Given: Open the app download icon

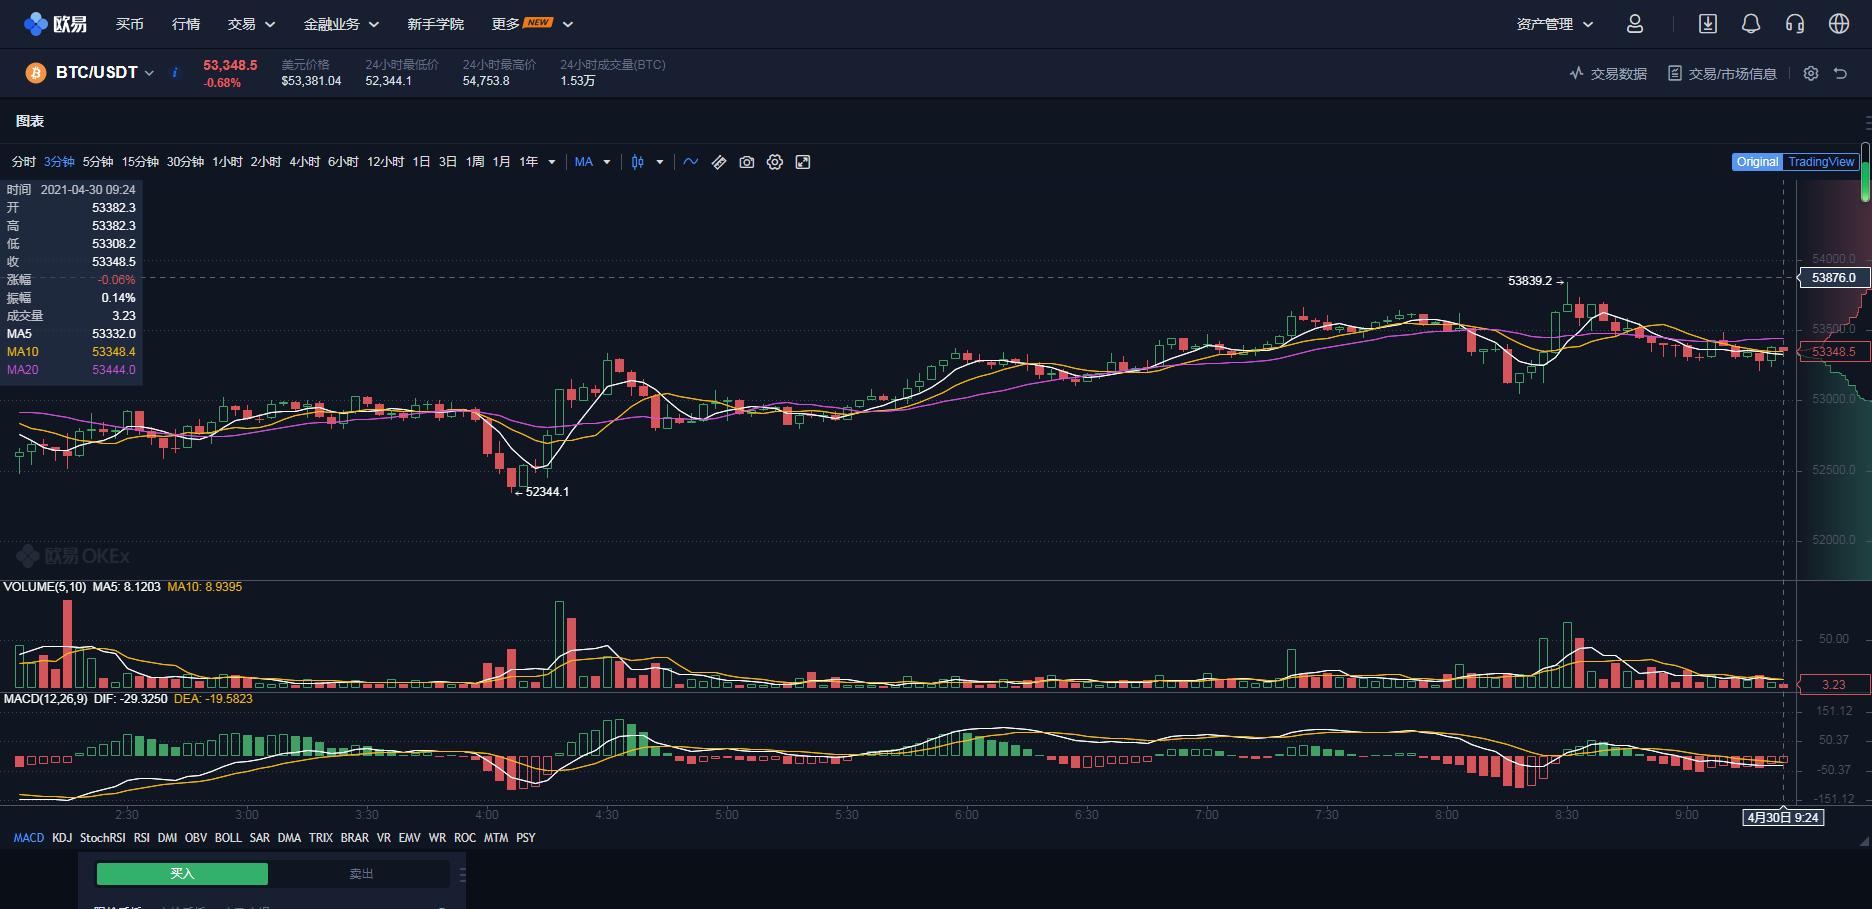Looking at the screenshot, I should pos(1708,23).
